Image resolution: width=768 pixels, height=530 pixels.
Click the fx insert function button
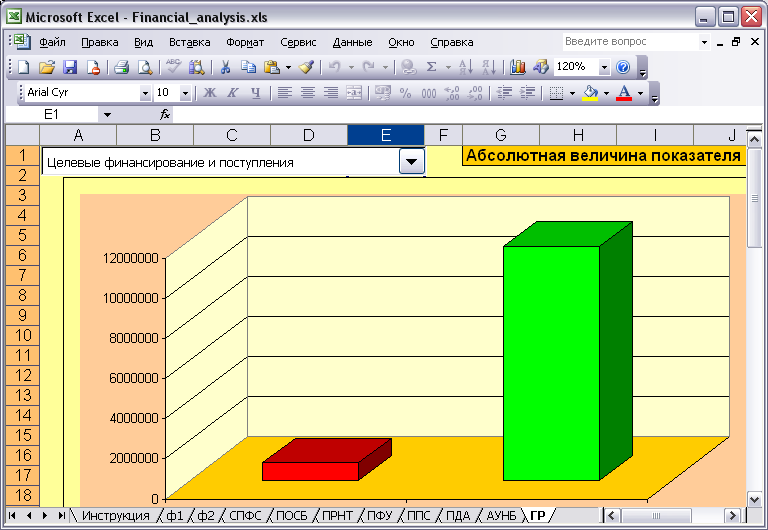click(165, 115)
